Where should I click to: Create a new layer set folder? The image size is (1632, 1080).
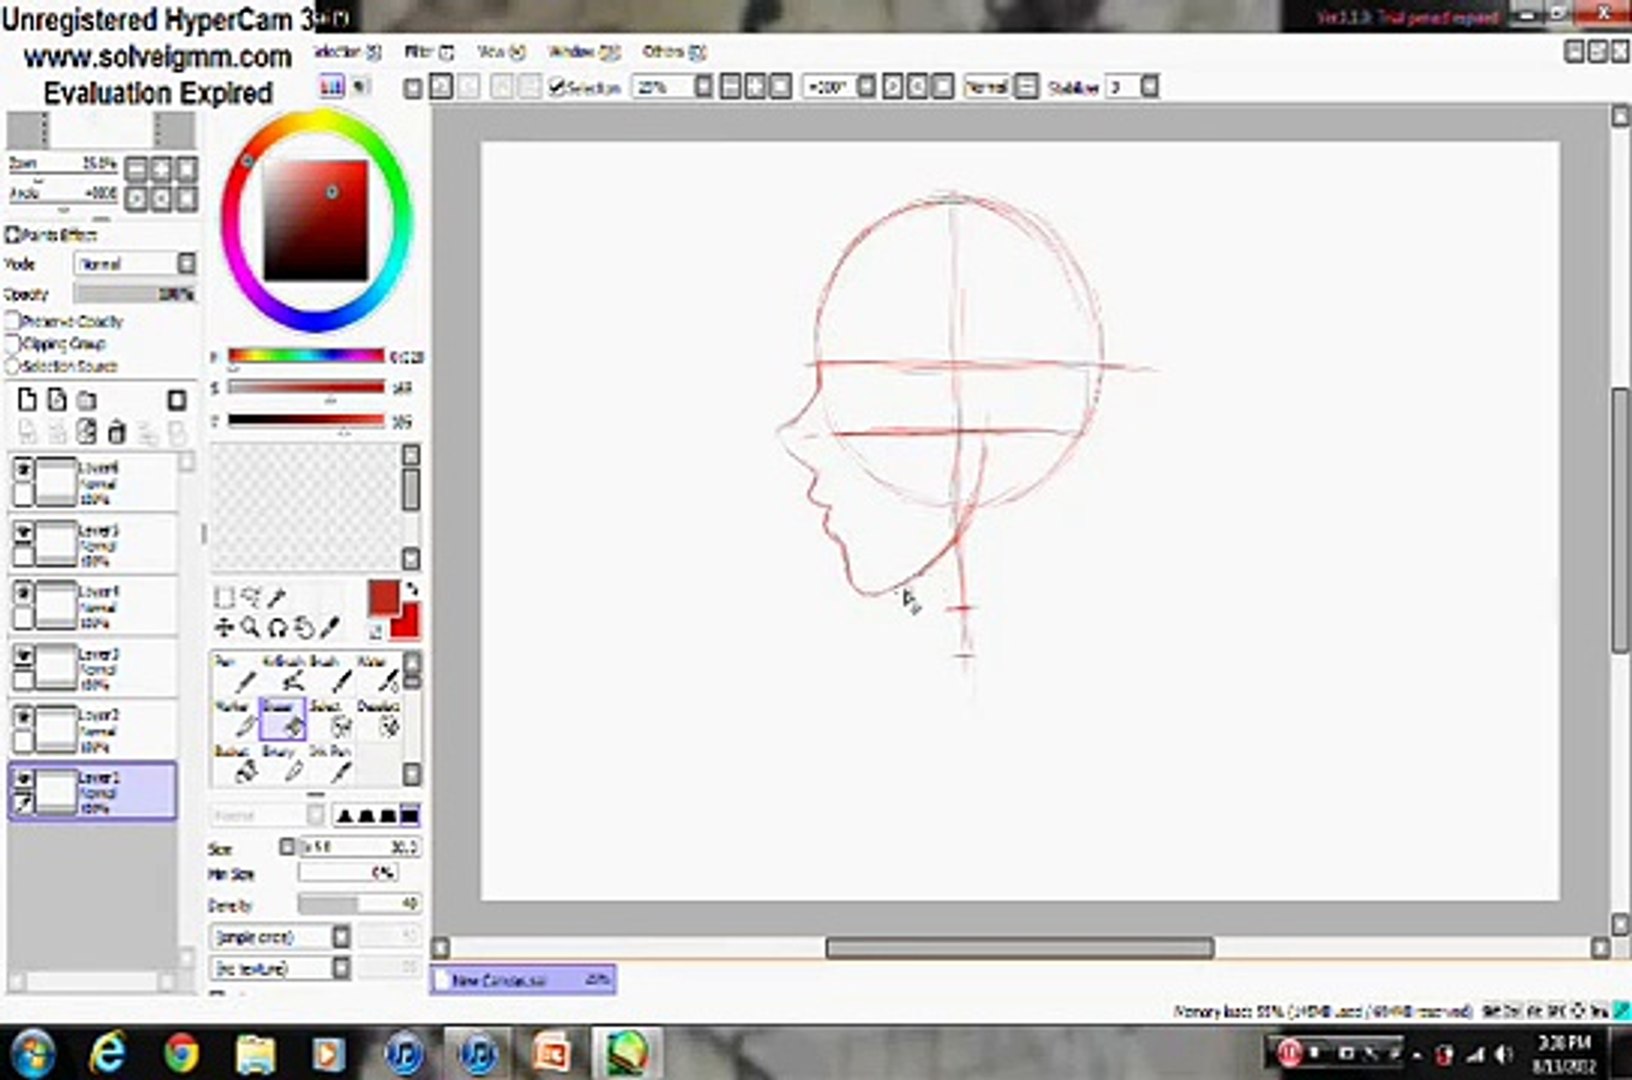point(87,400)
